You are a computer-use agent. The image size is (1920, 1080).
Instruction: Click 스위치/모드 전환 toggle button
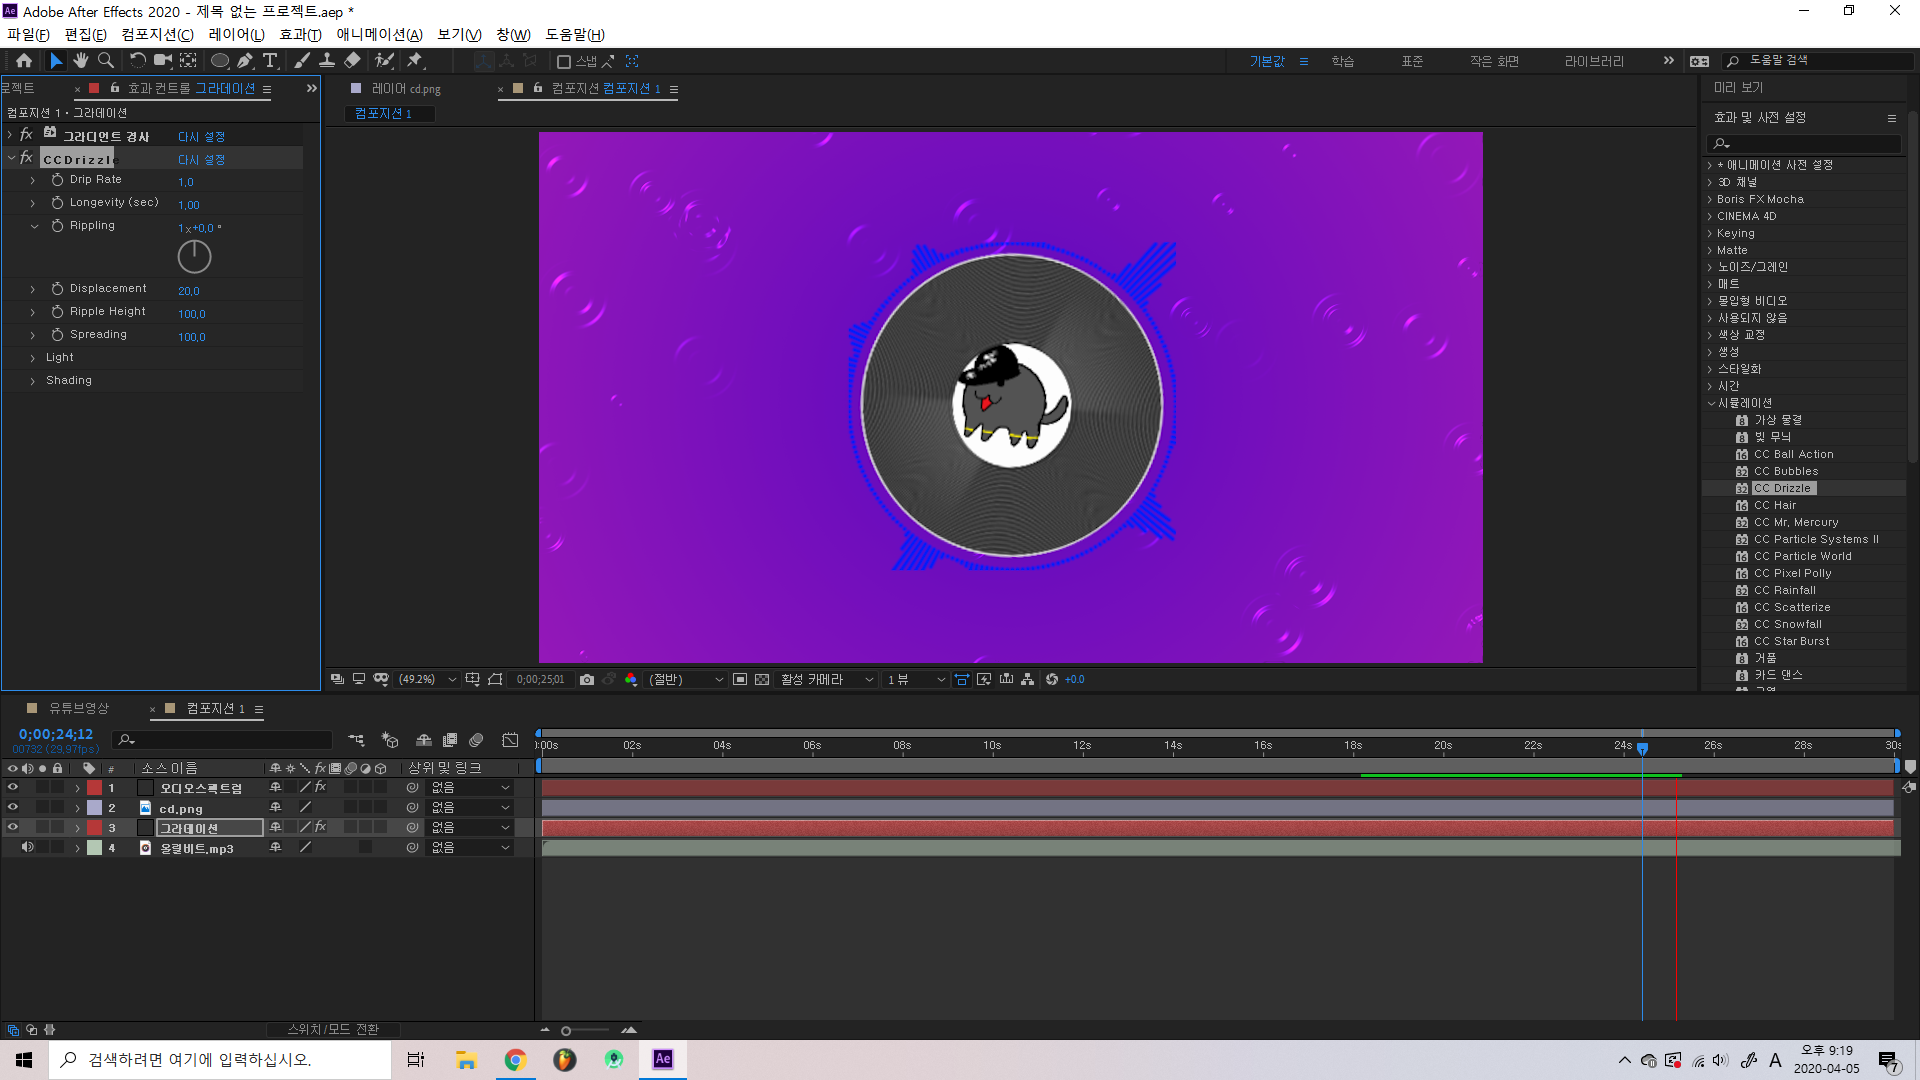pyautogui.click(x=333, y=1030)
